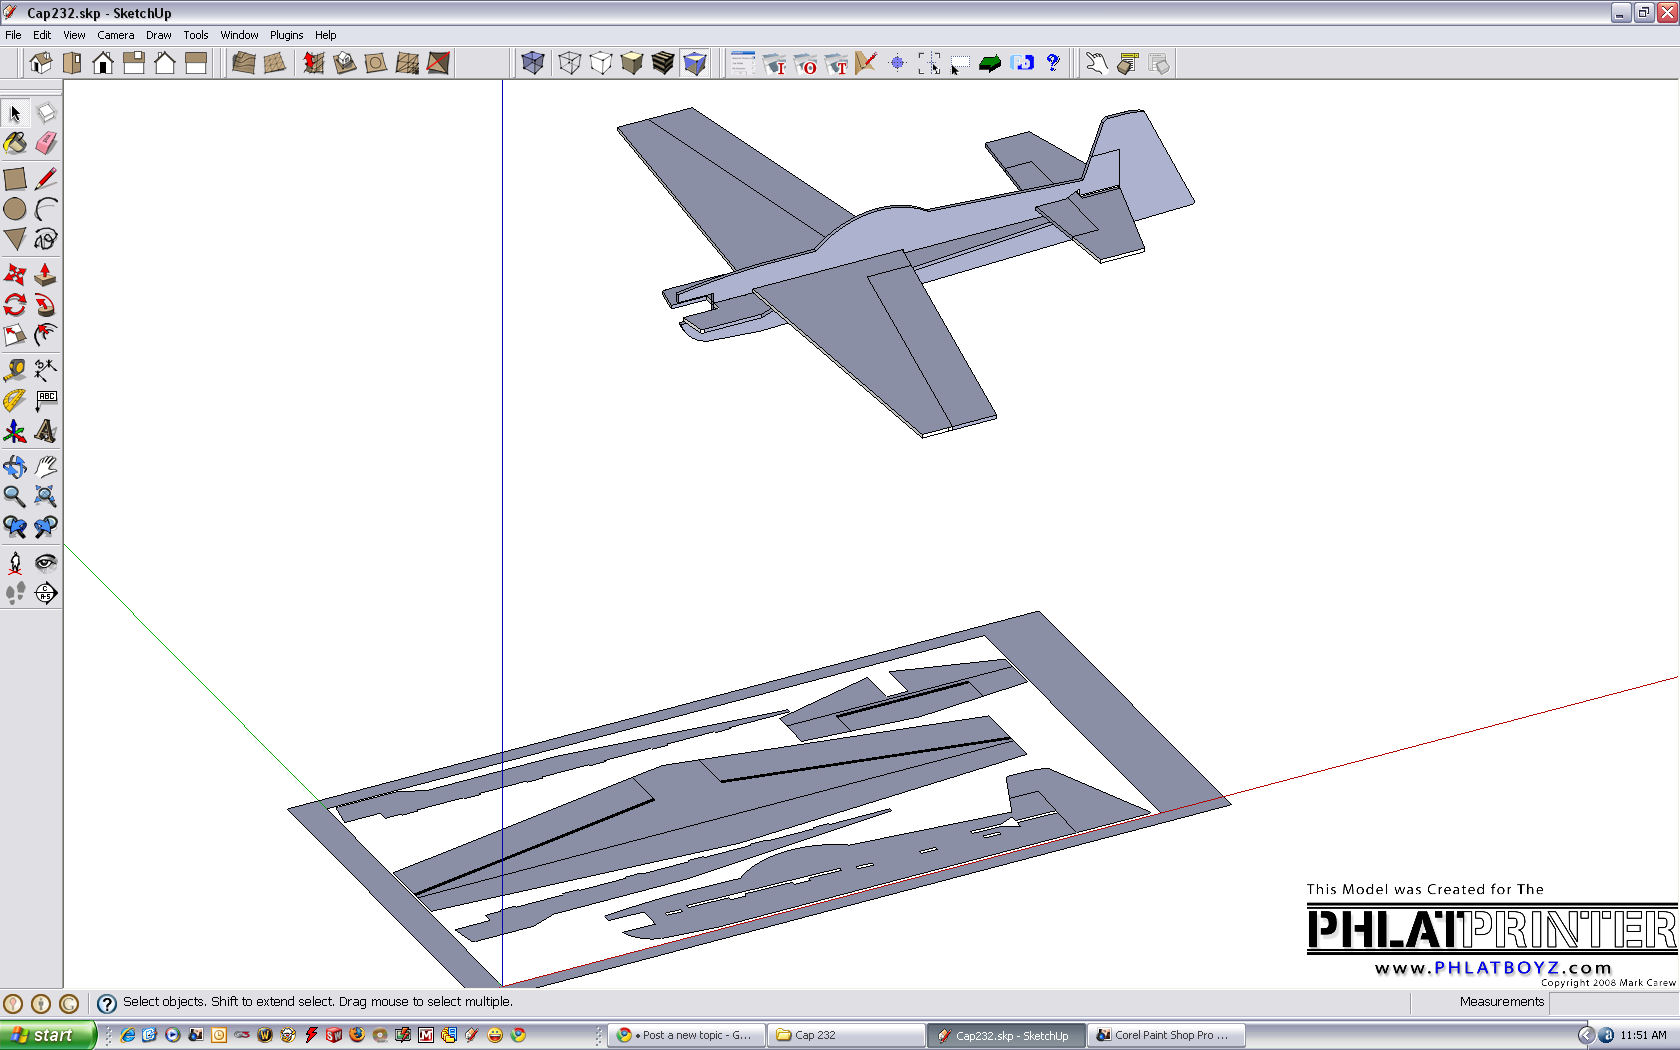Select the Protractor tool

point(15,401)
